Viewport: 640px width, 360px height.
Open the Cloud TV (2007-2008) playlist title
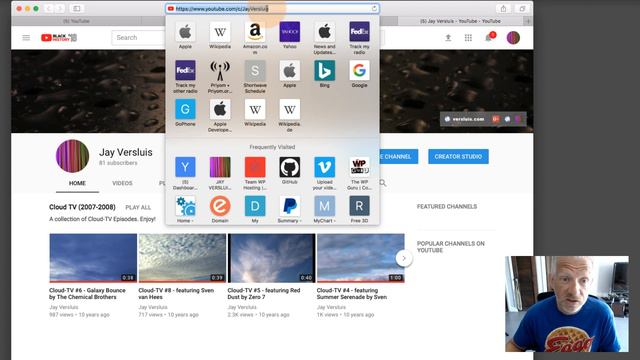point(82,207)
